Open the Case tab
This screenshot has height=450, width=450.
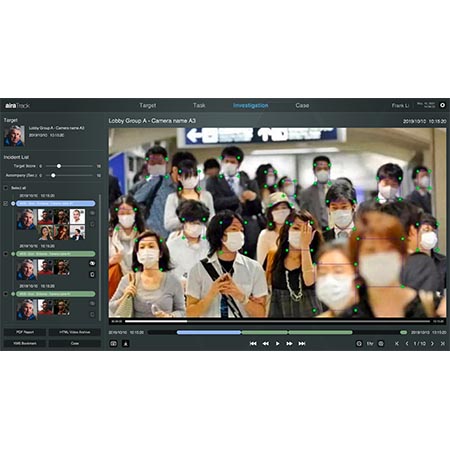pyautogui.click(x=302, y=105)
